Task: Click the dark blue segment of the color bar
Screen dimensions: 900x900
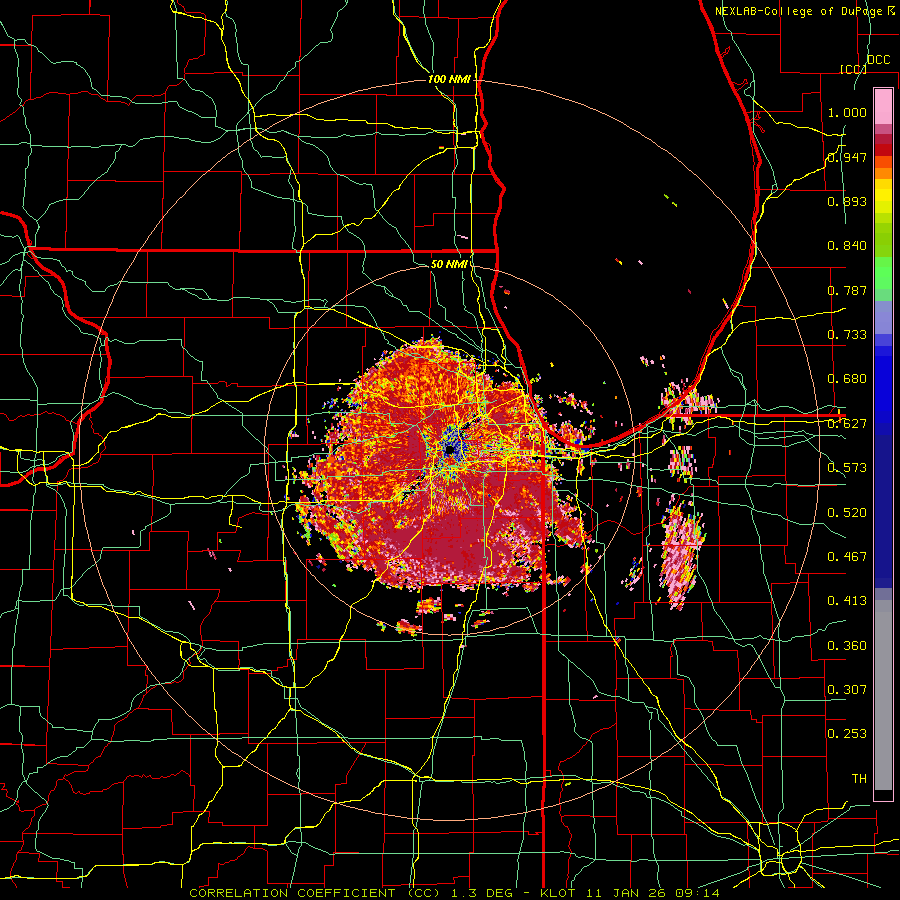Action: point(883,511)
